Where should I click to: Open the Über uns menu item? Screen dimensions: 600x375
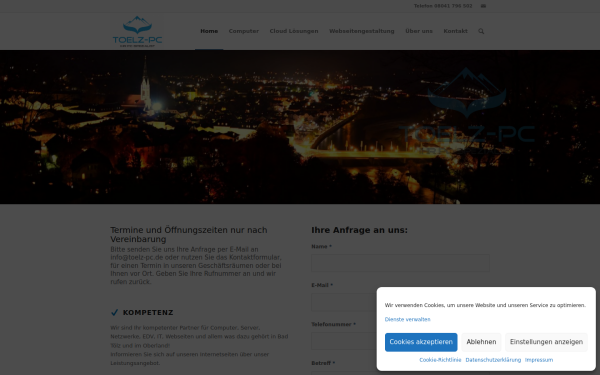tap(419, 31)
